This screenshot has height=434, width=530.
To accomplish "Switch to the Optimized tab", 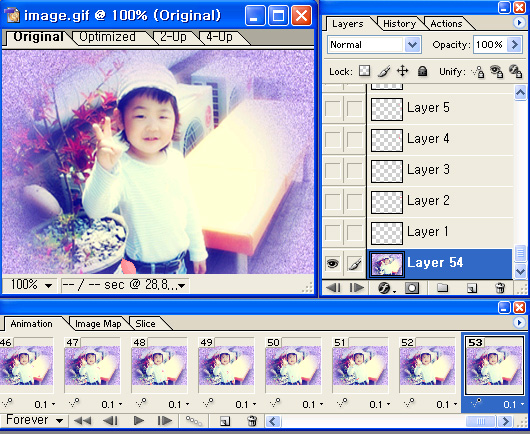I will [x=107, y=37].
